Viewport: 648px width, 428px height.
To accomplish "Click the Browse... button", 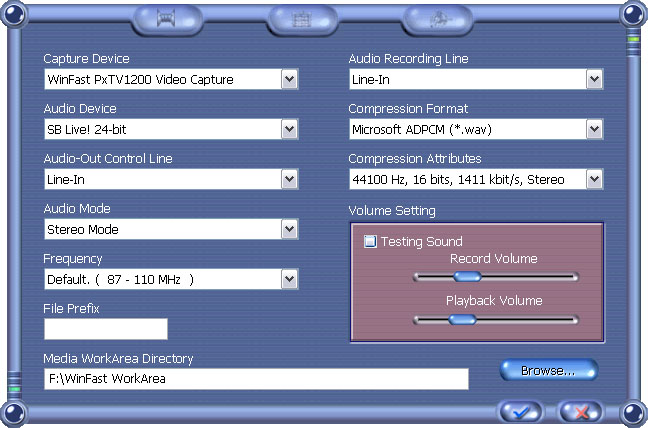I will (549, 370).
